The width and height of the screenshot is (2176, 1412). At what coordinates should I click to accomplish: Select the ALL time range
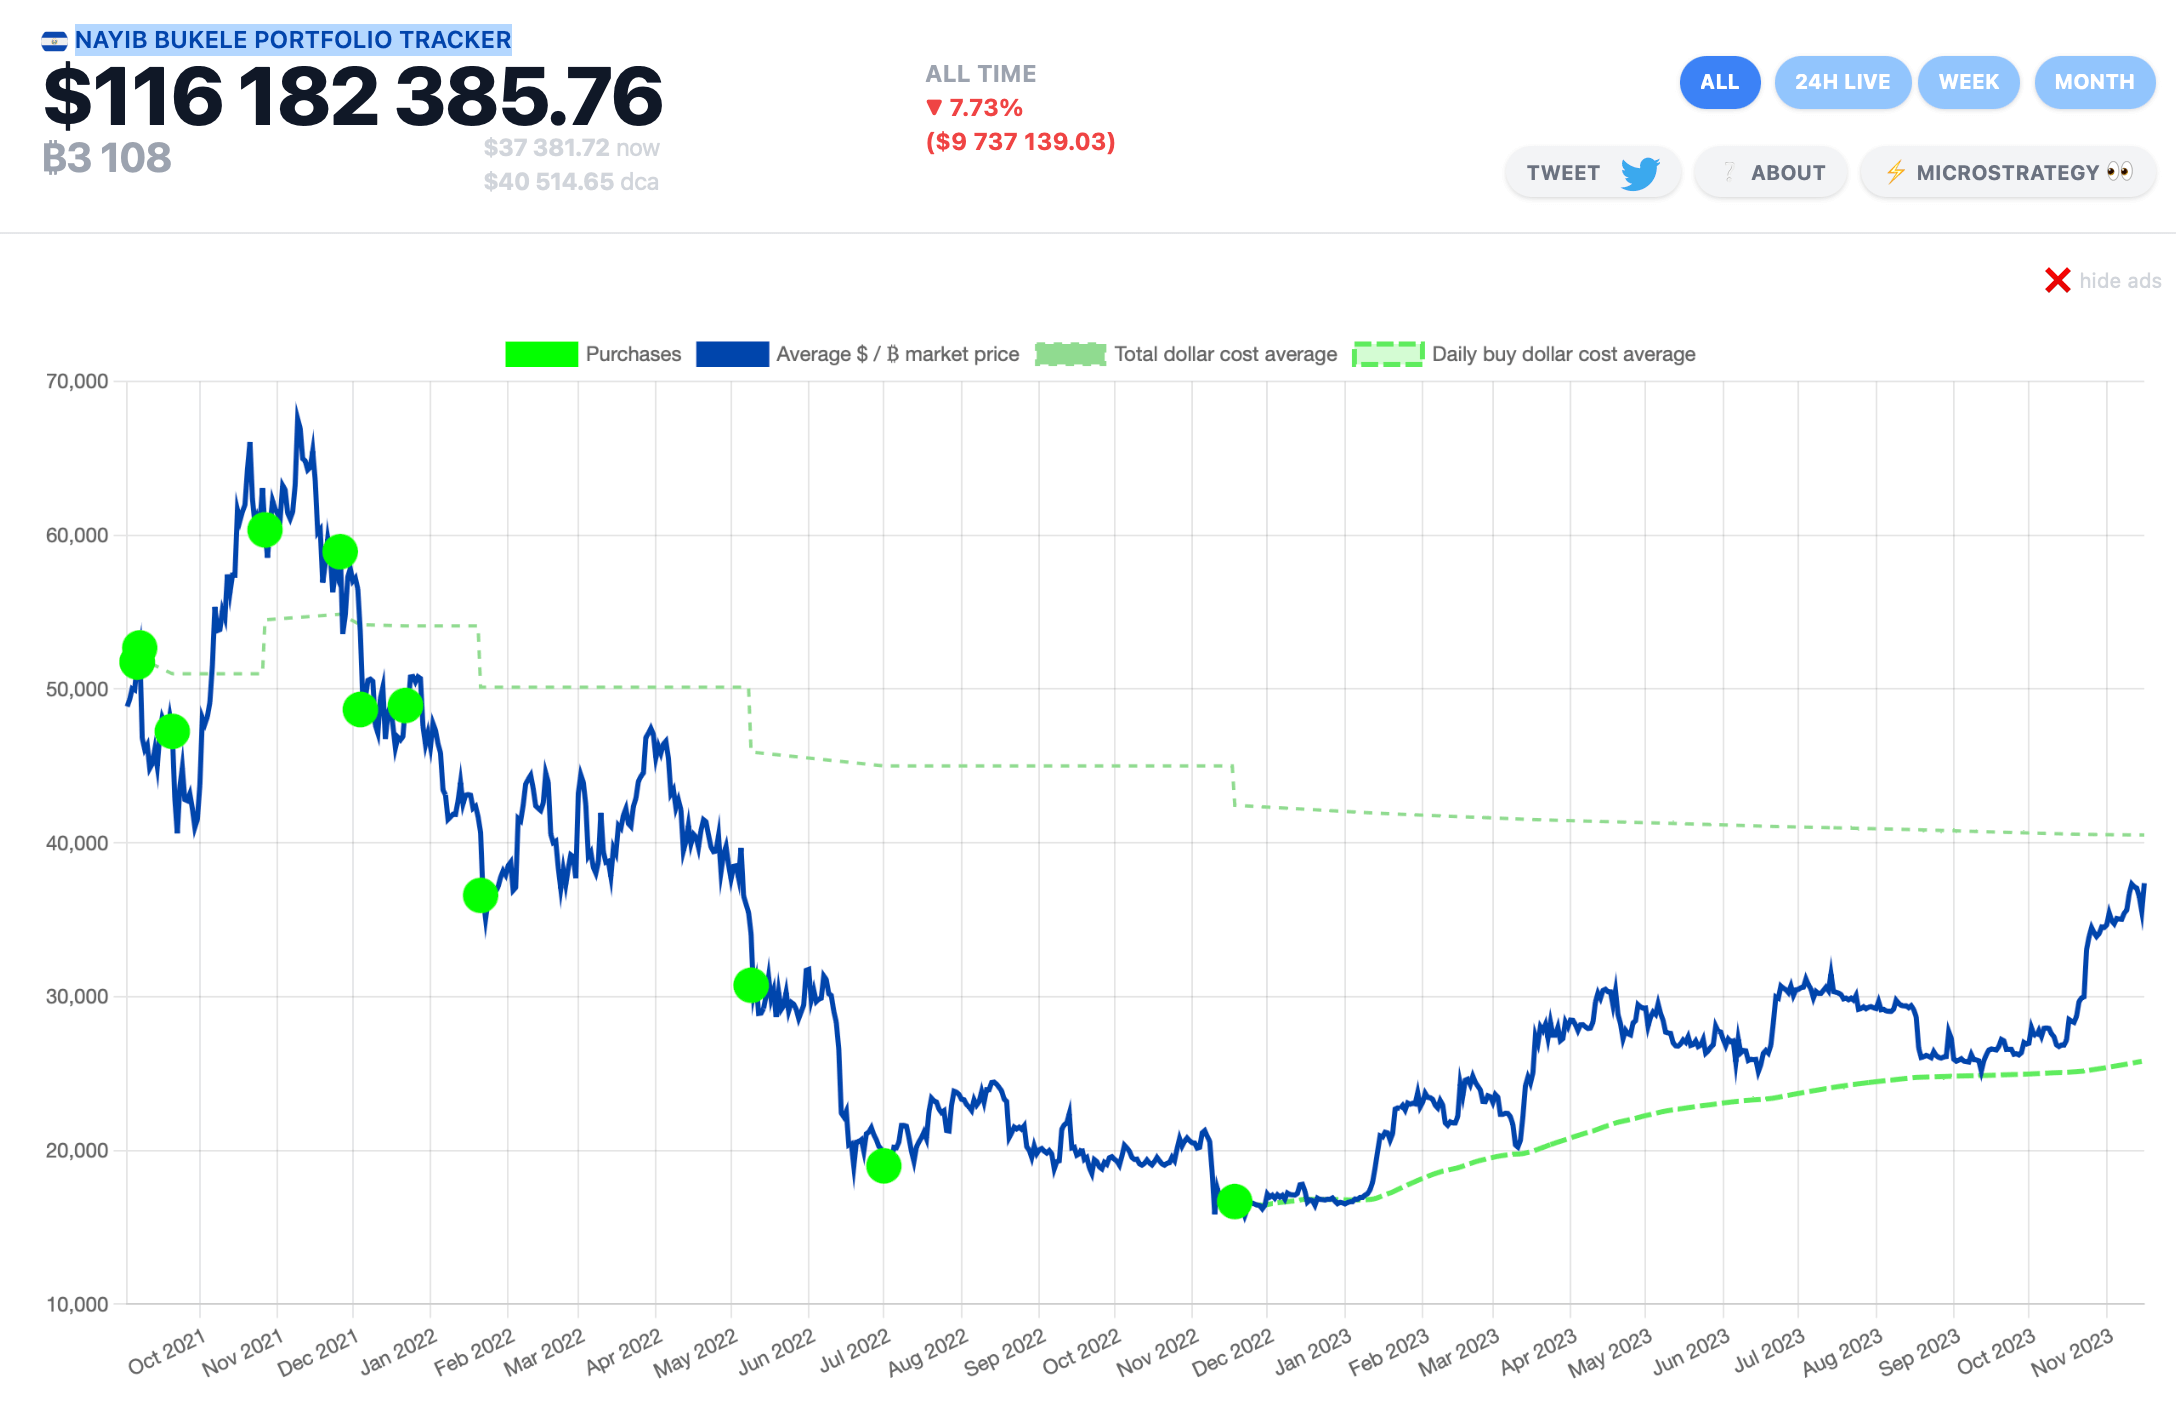(x=1719, y=82)
